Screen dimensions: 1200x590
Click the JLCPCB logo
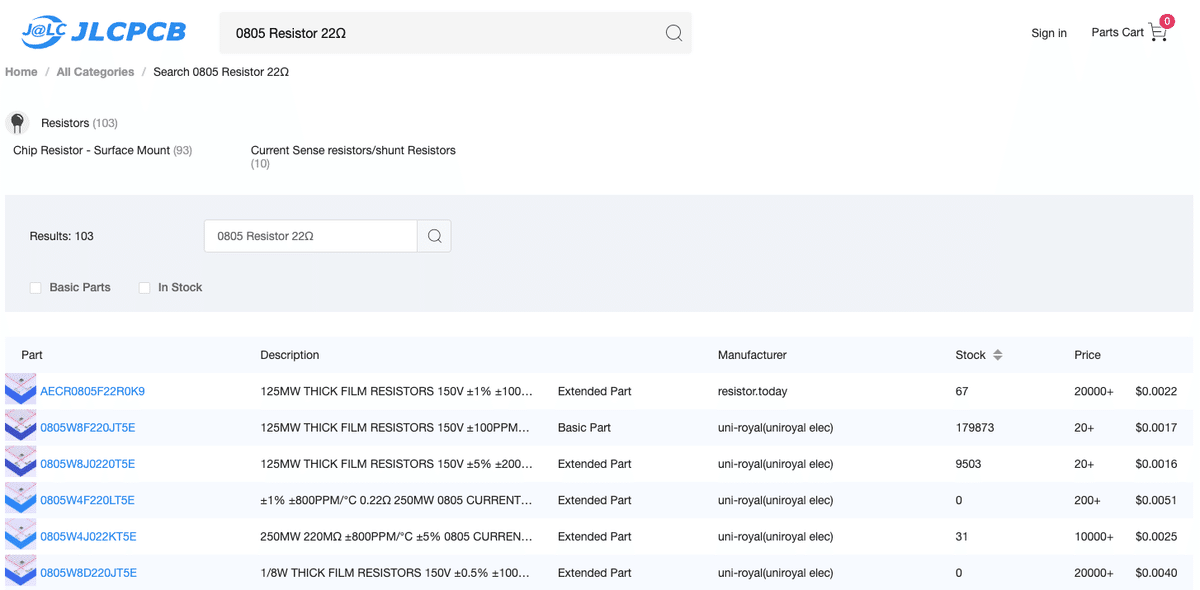[104, 32]
